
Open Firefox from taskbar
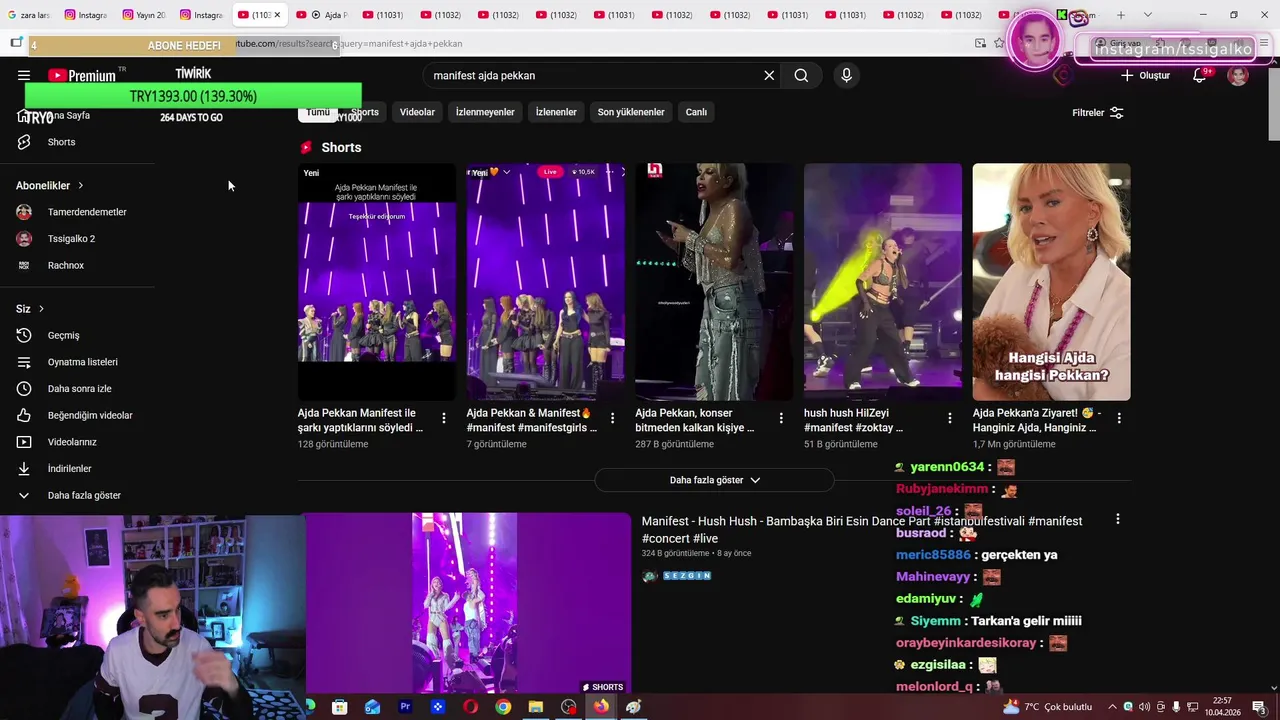click(x=601, y=707)
